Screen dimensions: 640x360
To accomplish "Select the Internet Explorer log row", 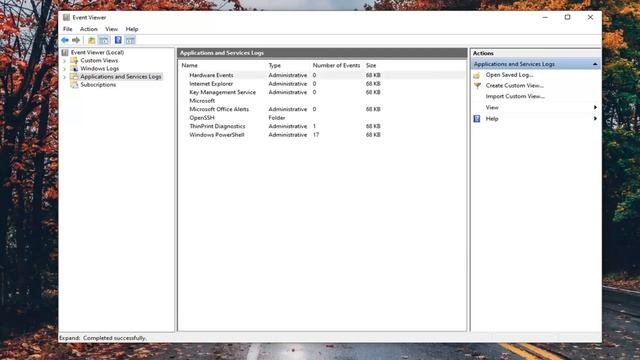I will coord(322,84).
